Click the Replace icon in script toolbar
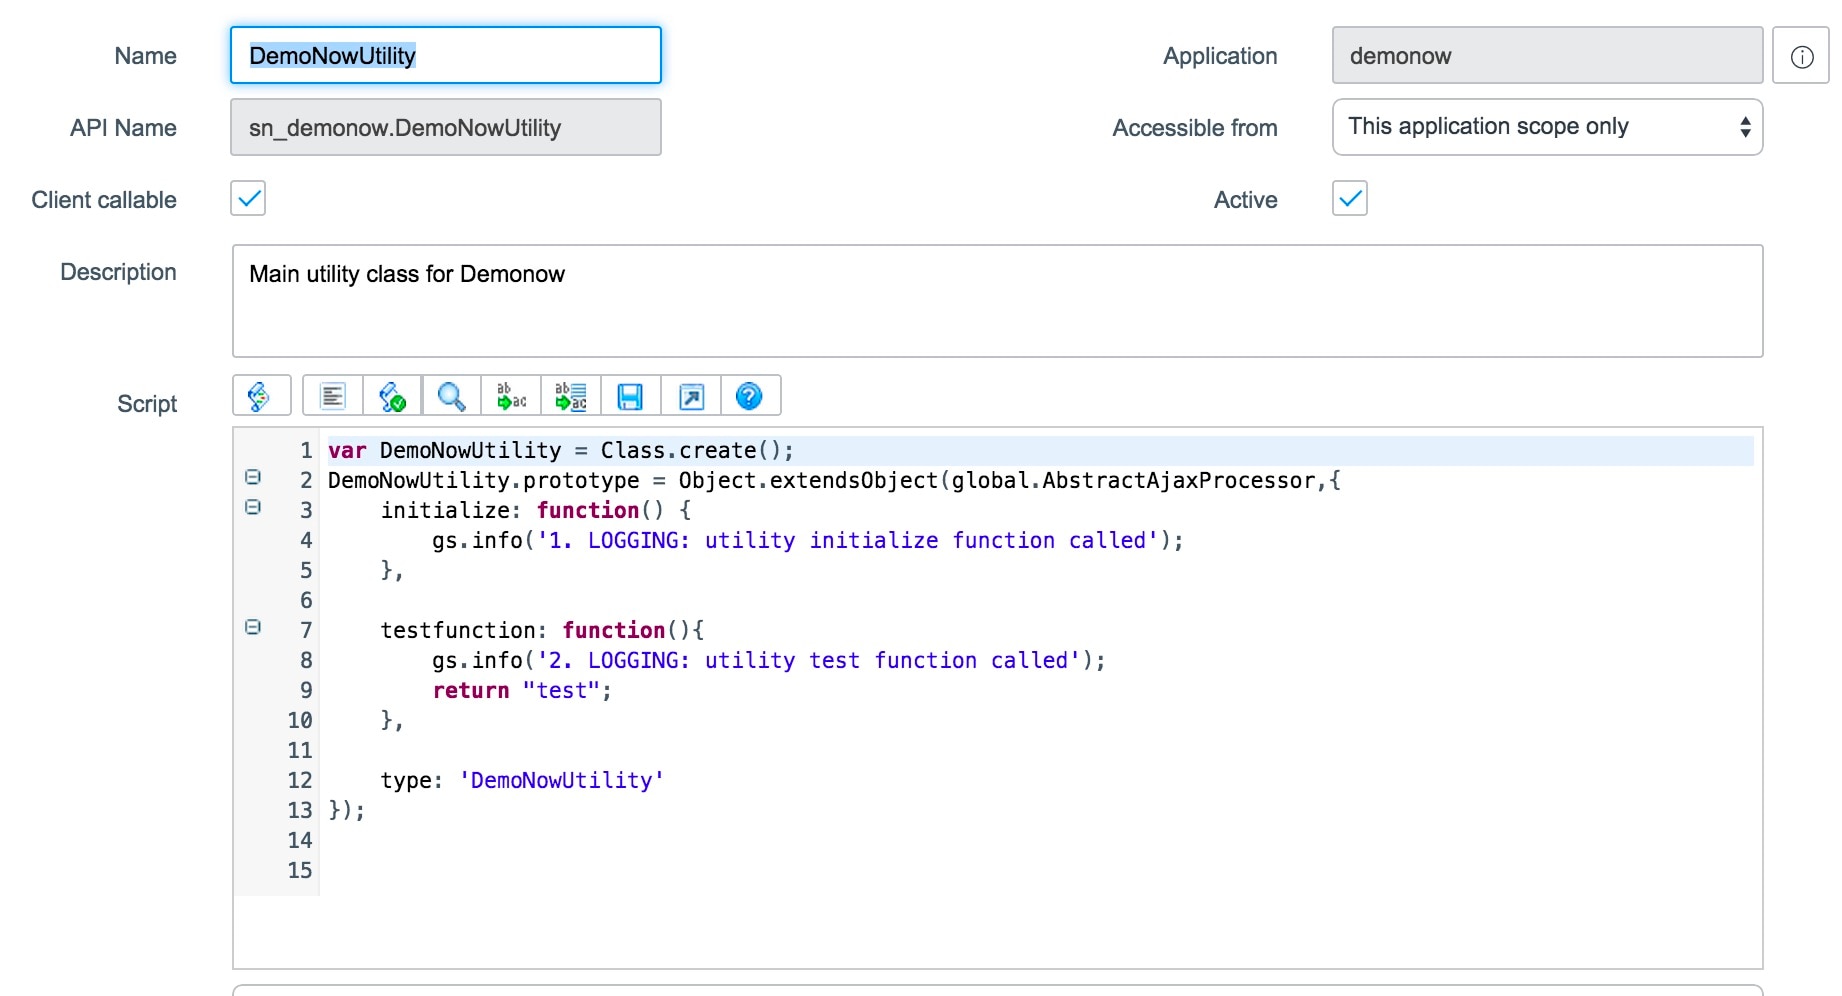 [511, 396]
